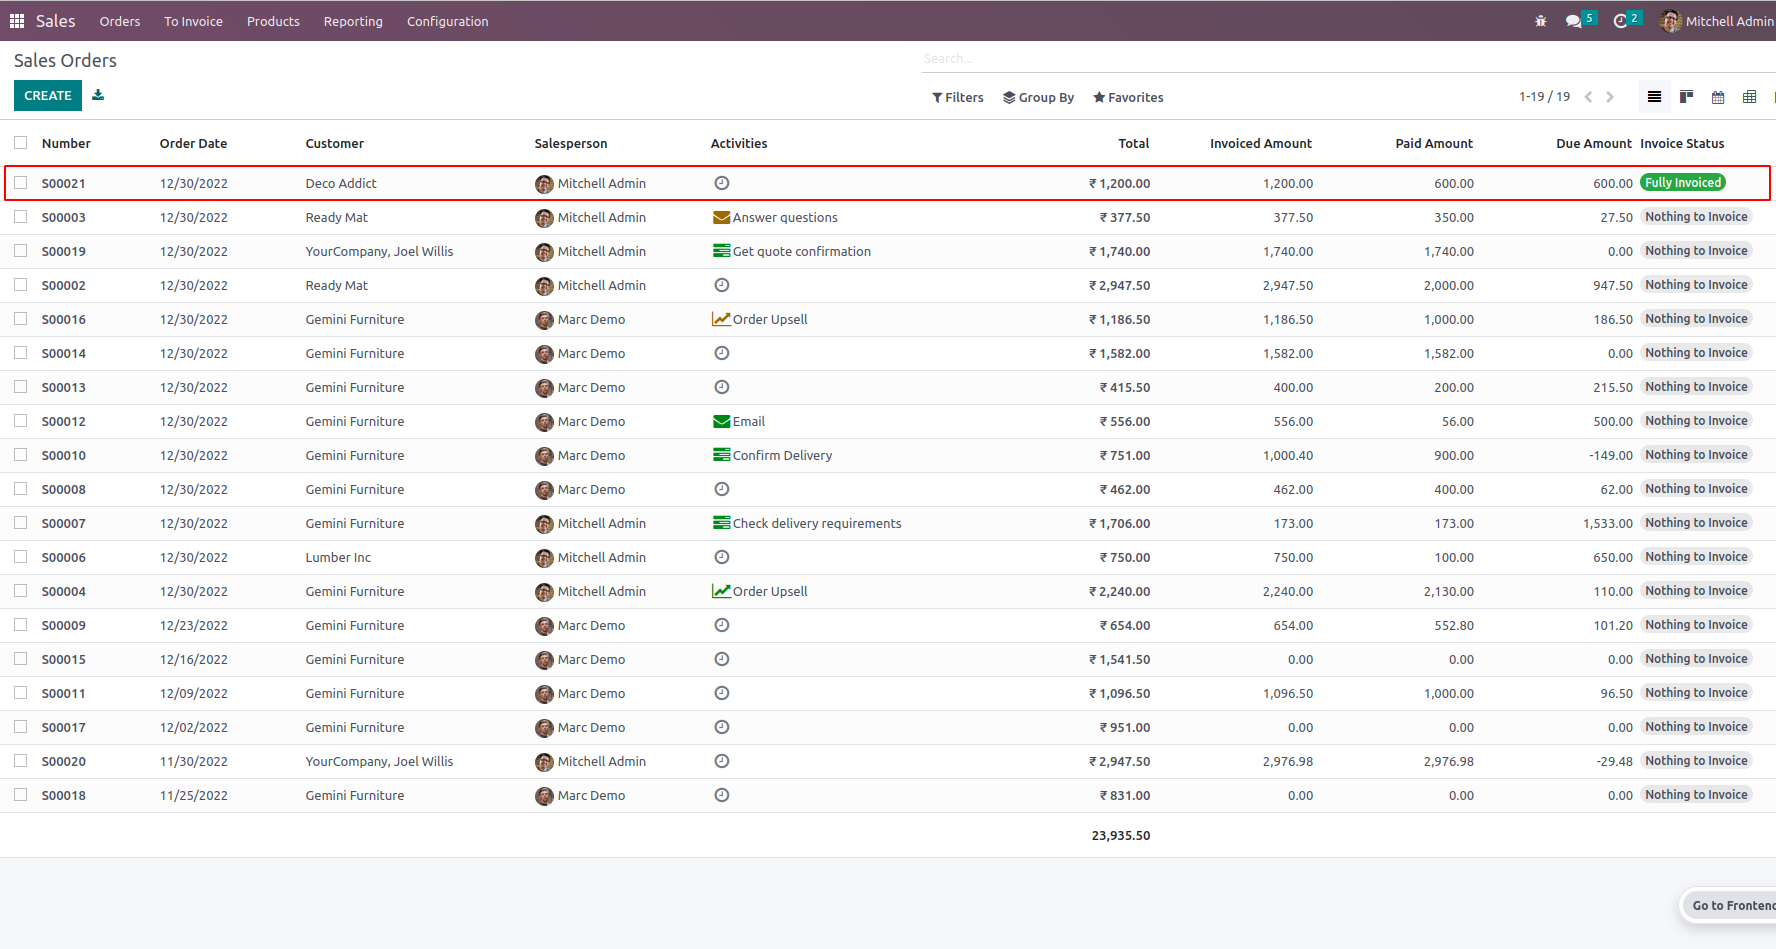Click the export download icon
Screen dimensions: 1776x949
click(x=98, y=95)
